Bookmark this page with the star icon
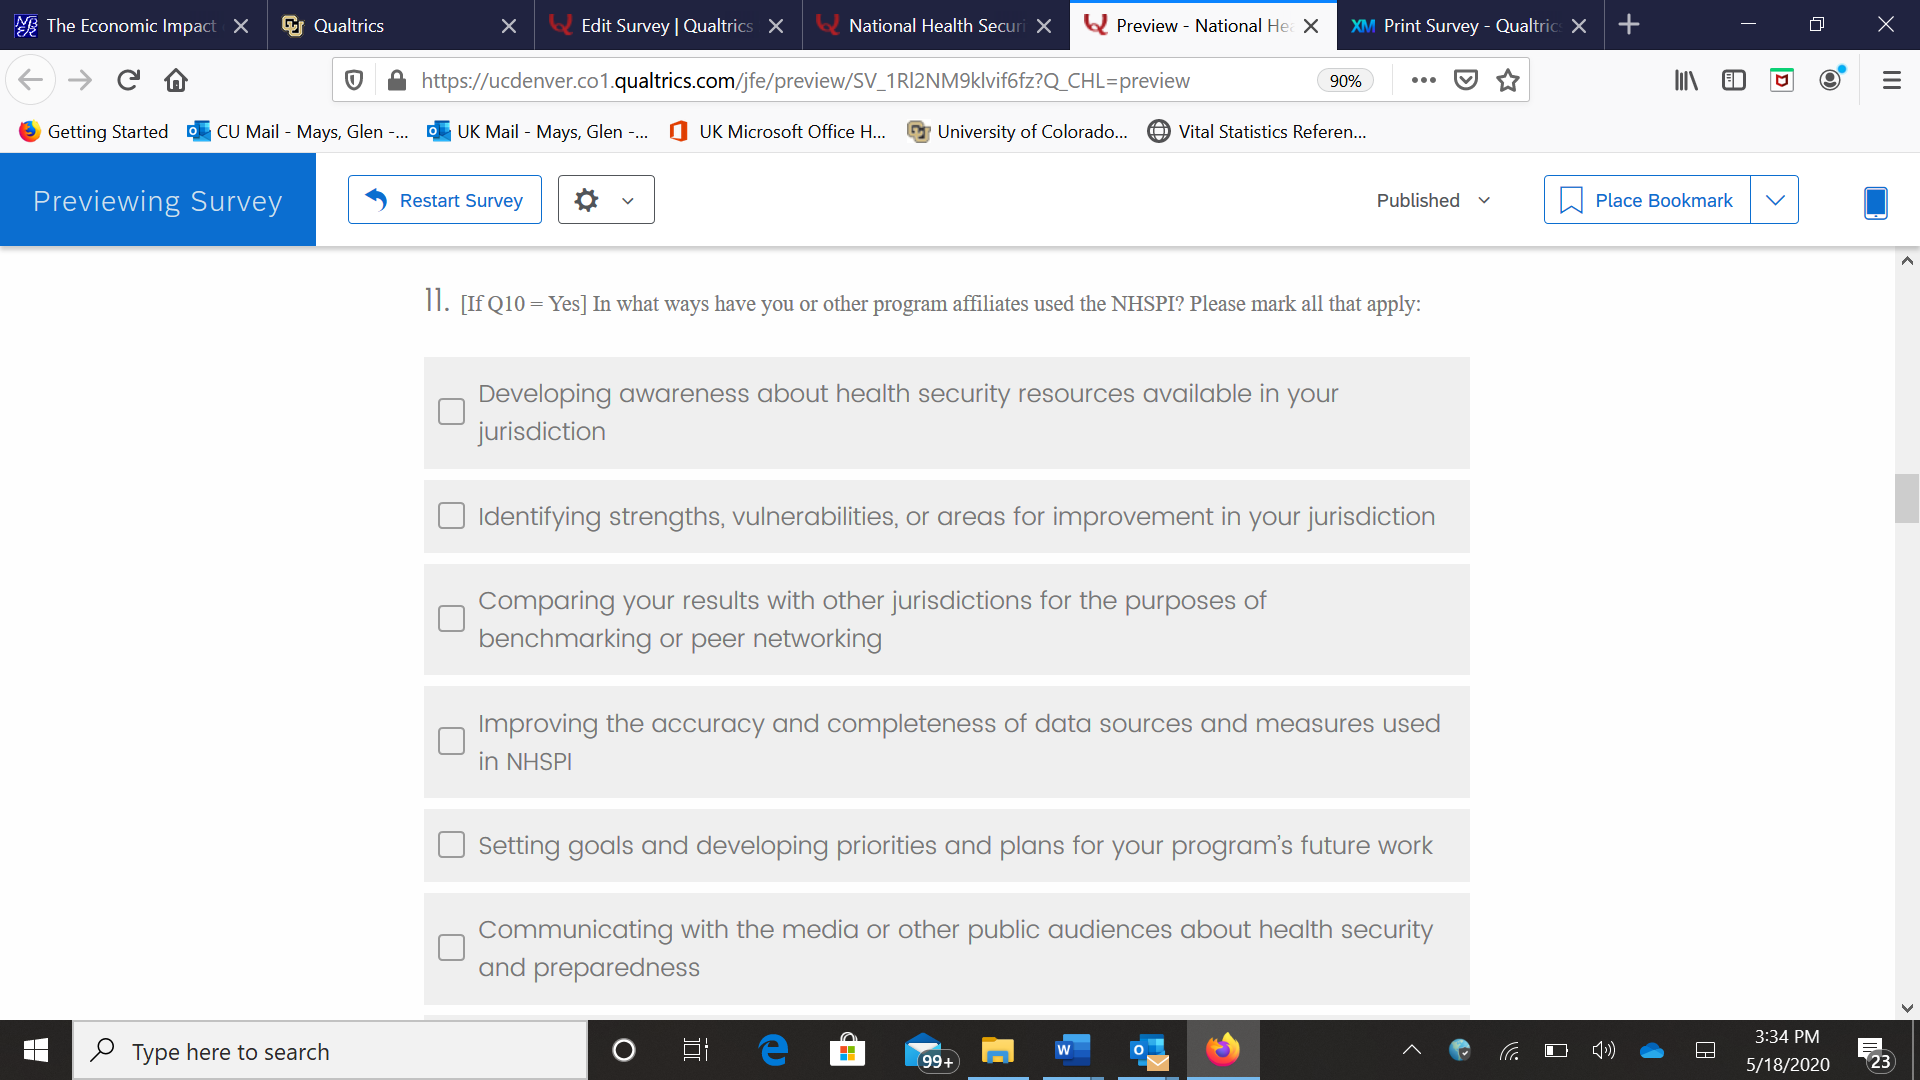 pyautogui.click(x=1508, y=80)
